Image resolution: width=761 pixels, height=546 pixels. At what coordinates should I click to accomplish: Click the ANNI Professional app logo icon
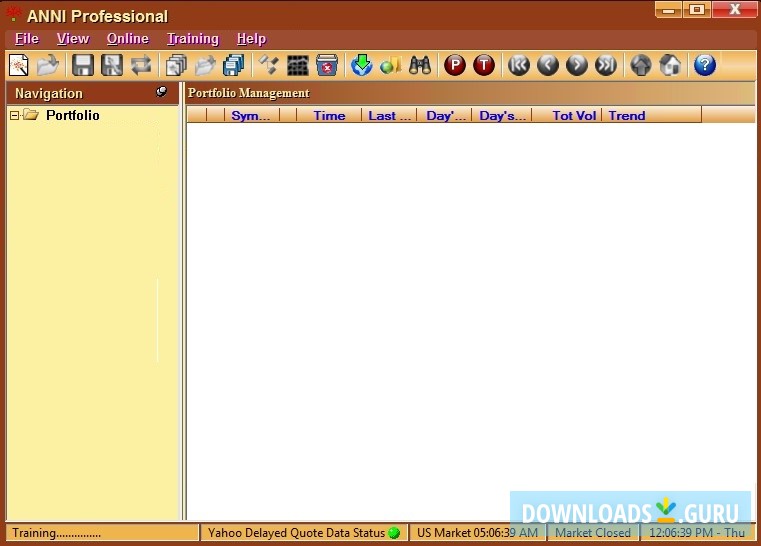[x=14, y=15]
